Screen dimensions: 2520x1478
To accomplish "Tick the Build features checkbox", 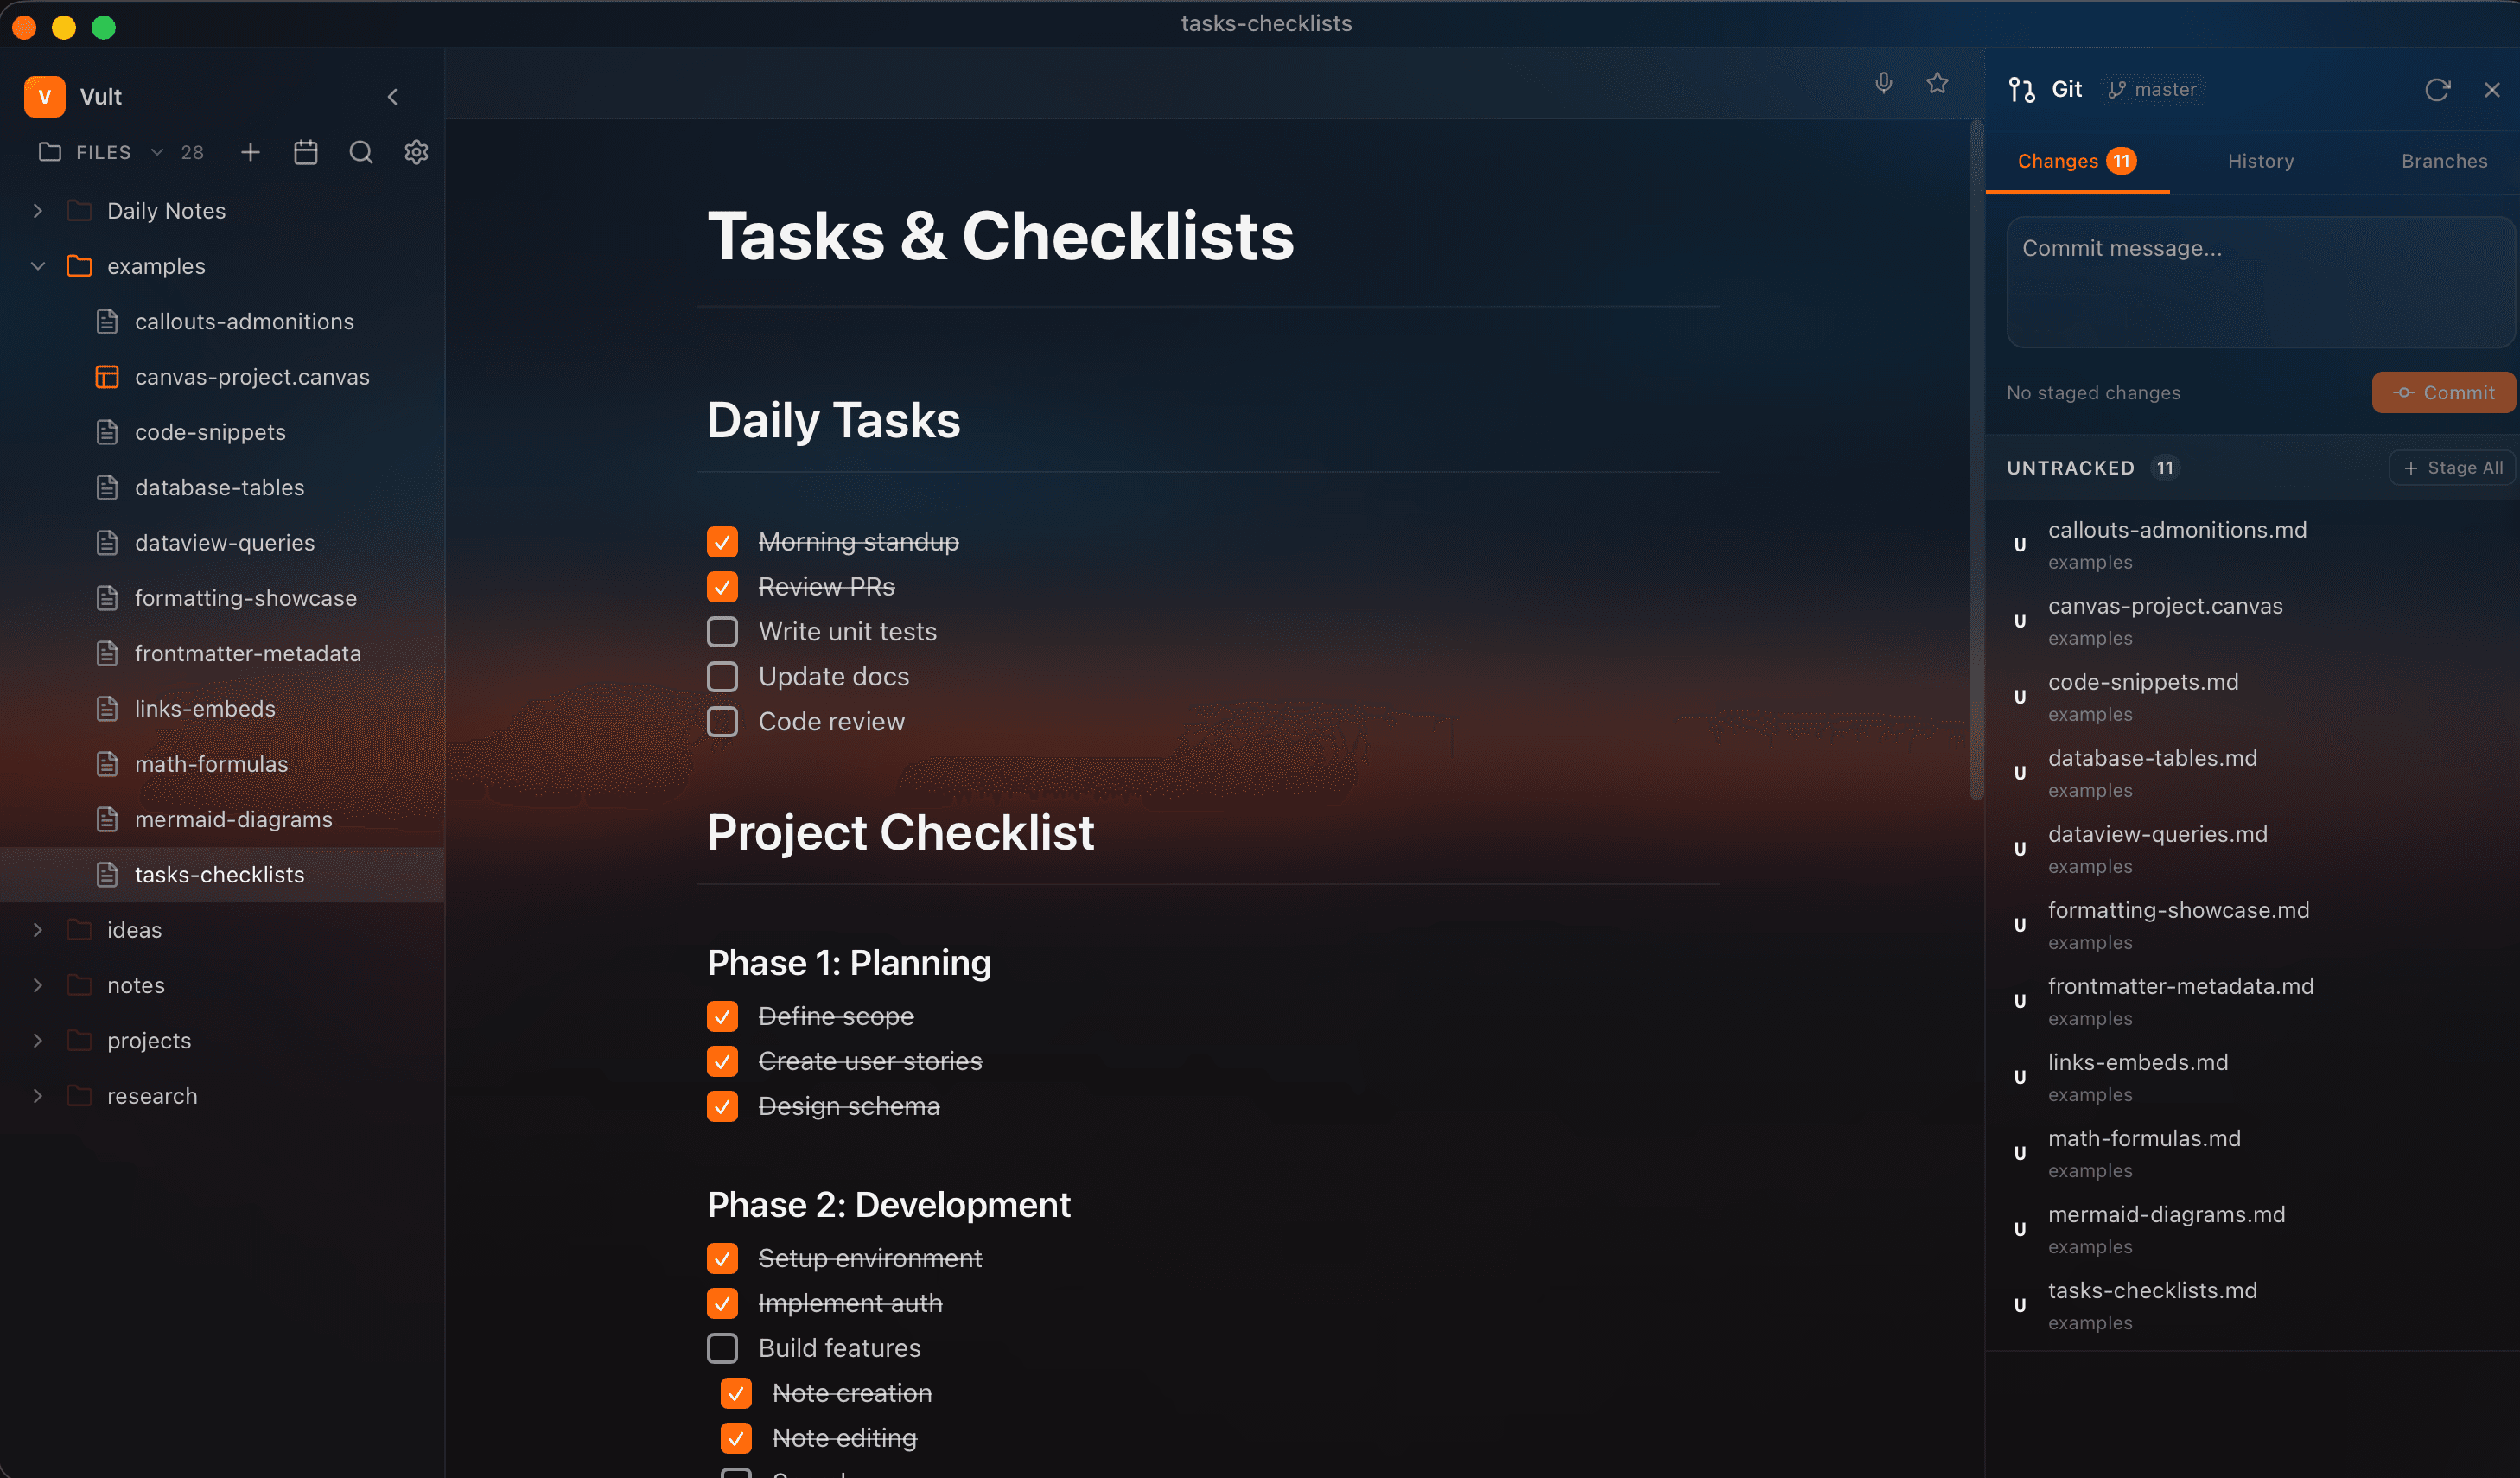I will (722, 1348).
